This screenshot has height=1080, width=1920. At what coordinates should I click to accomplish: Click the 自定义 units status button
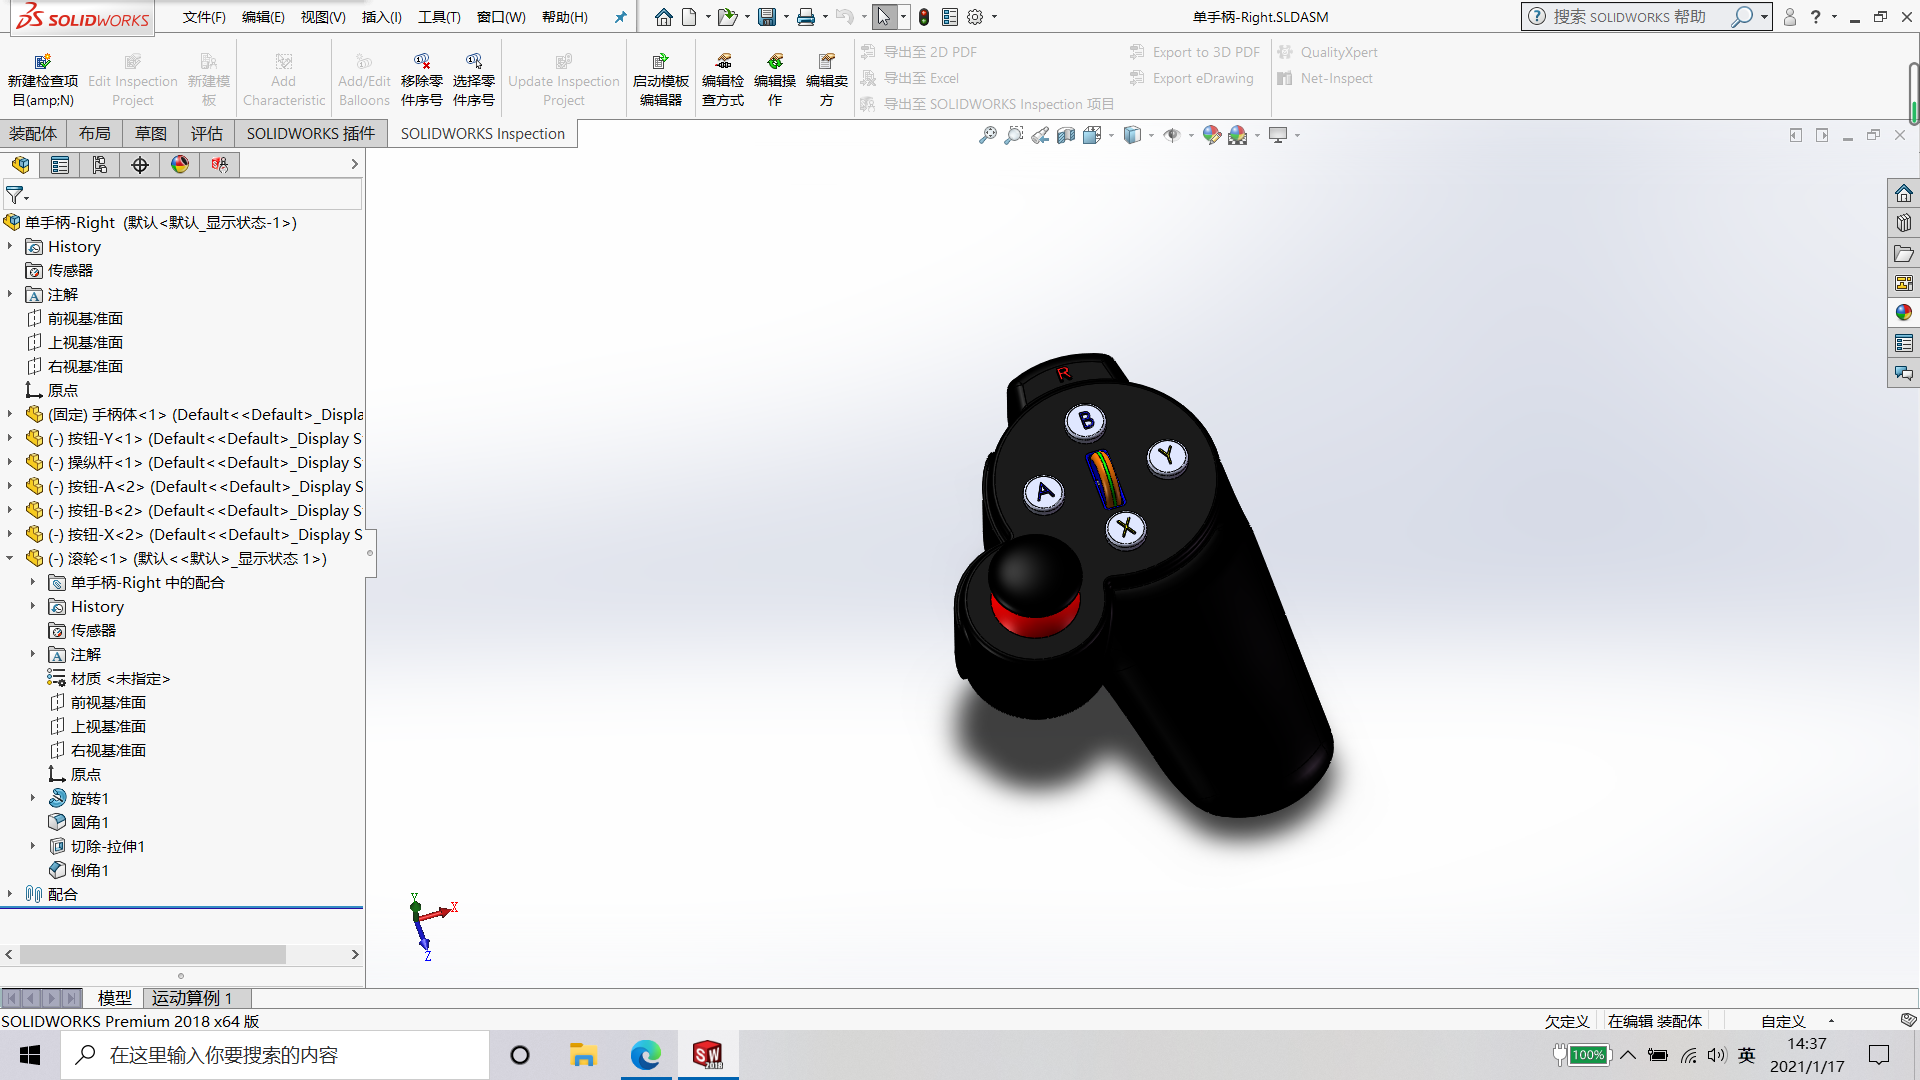coord(1783,1021)
